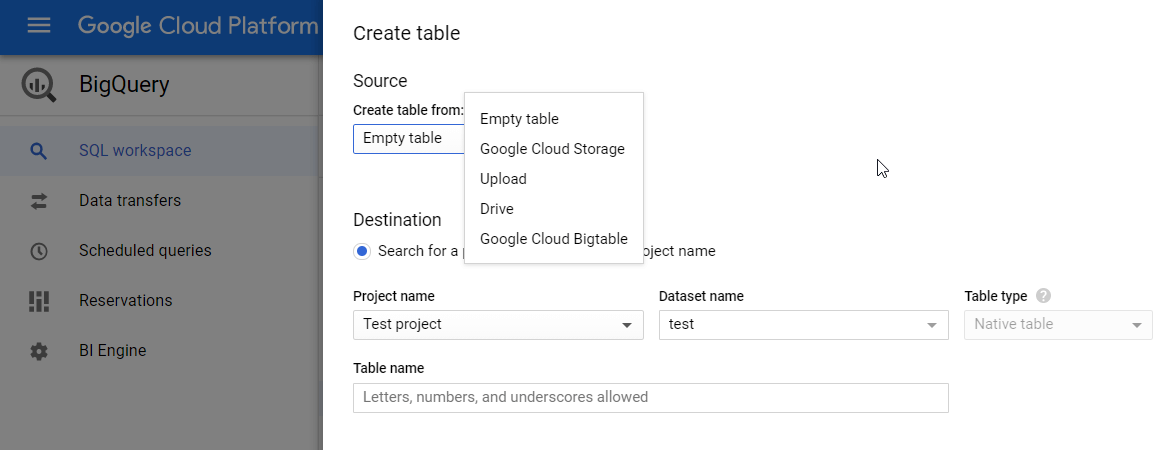Click the Source section heading

click(x=380, y=81)
